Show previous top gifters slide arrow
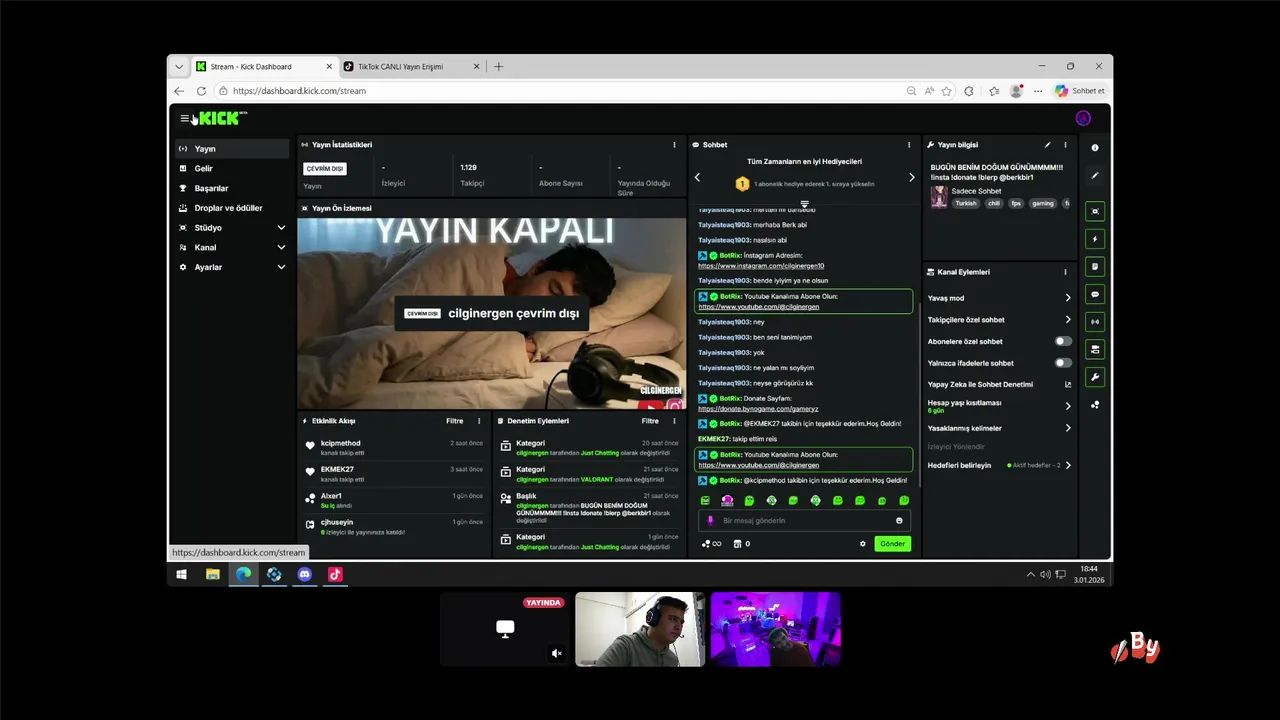Viewport: 1280px width, 720px height. pyautogui.click(x=697, y=178)
